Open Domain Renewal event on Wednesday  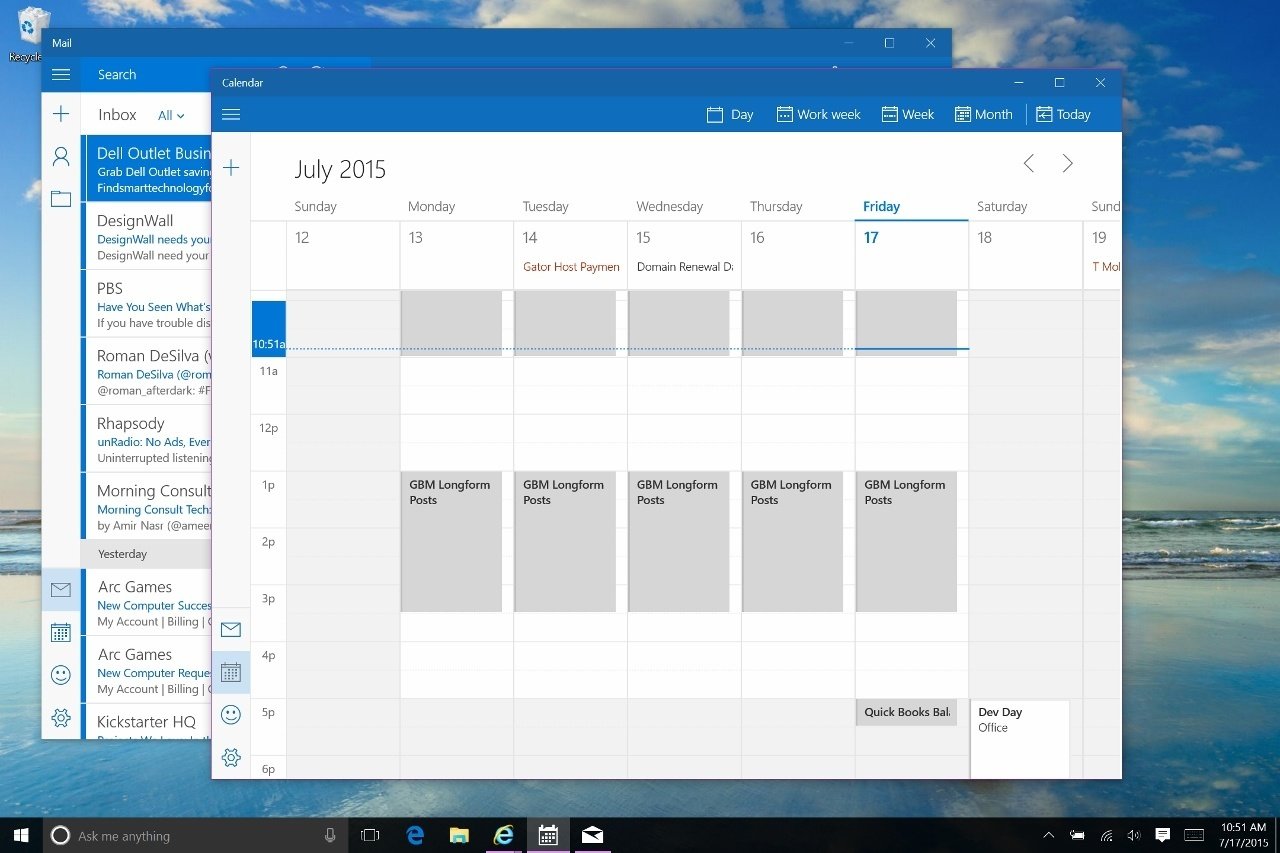click(x=685, y=267)
